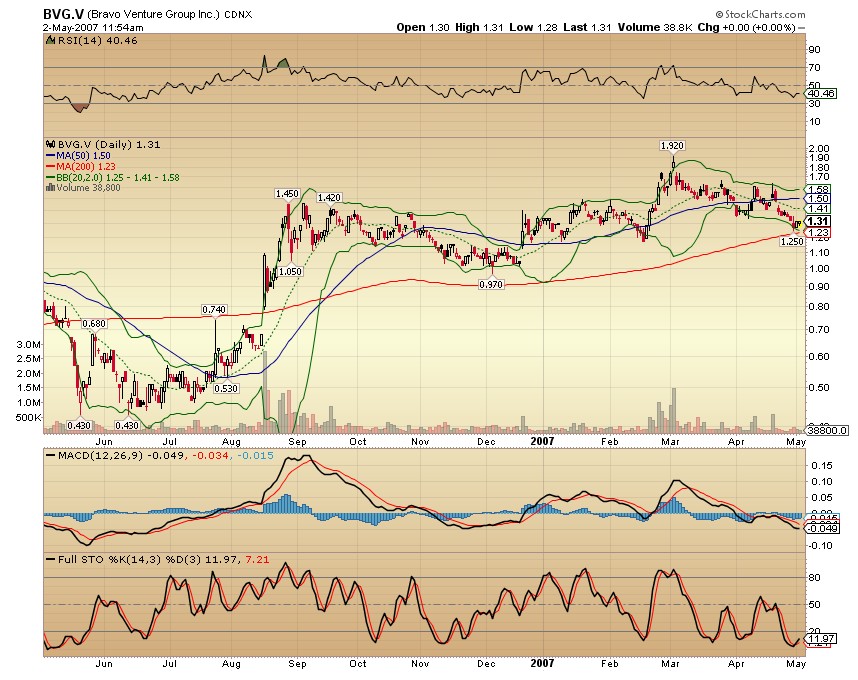Click the 38800.0 volume axis tag
This screenshot has height=680, width=858.
[x=828, y=431]
